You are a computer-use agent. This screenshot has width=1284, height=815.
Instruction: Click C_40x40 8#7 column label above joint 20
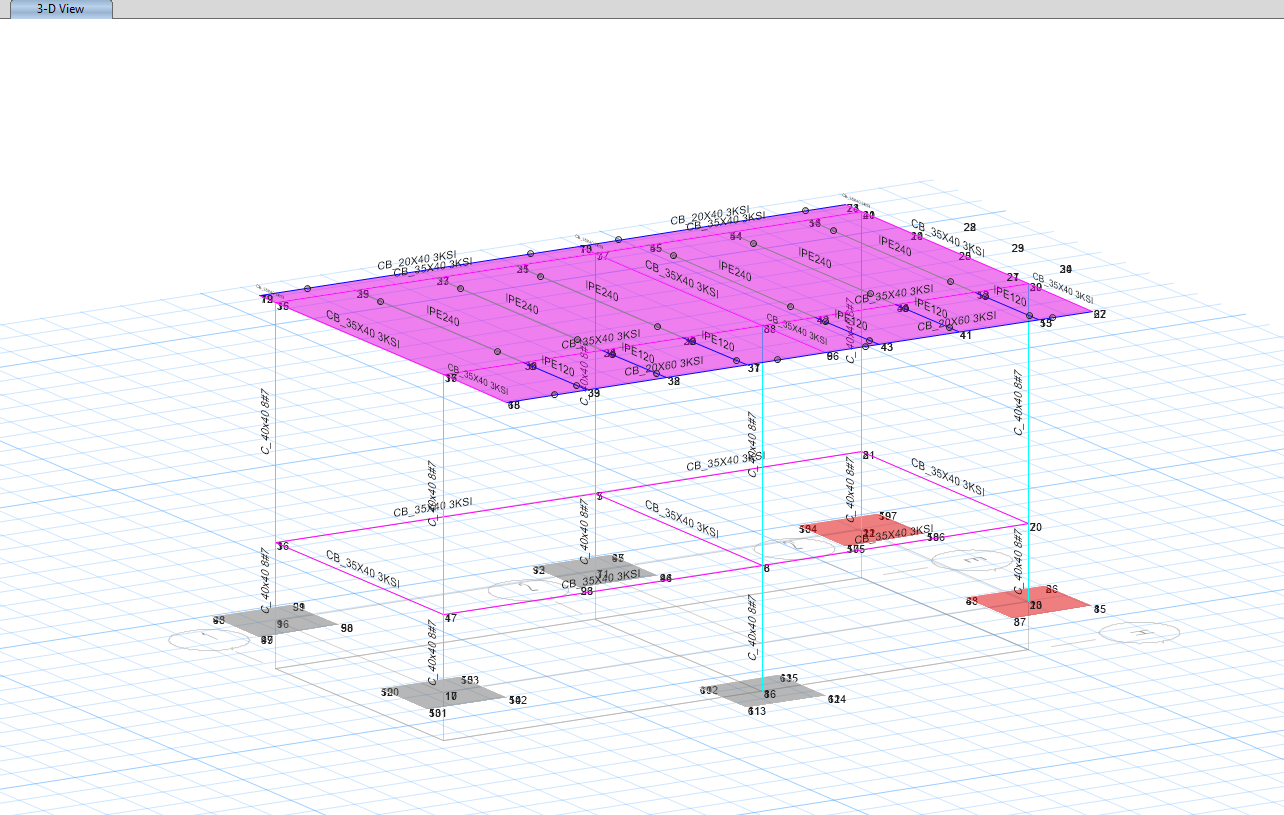point(1018,401)
